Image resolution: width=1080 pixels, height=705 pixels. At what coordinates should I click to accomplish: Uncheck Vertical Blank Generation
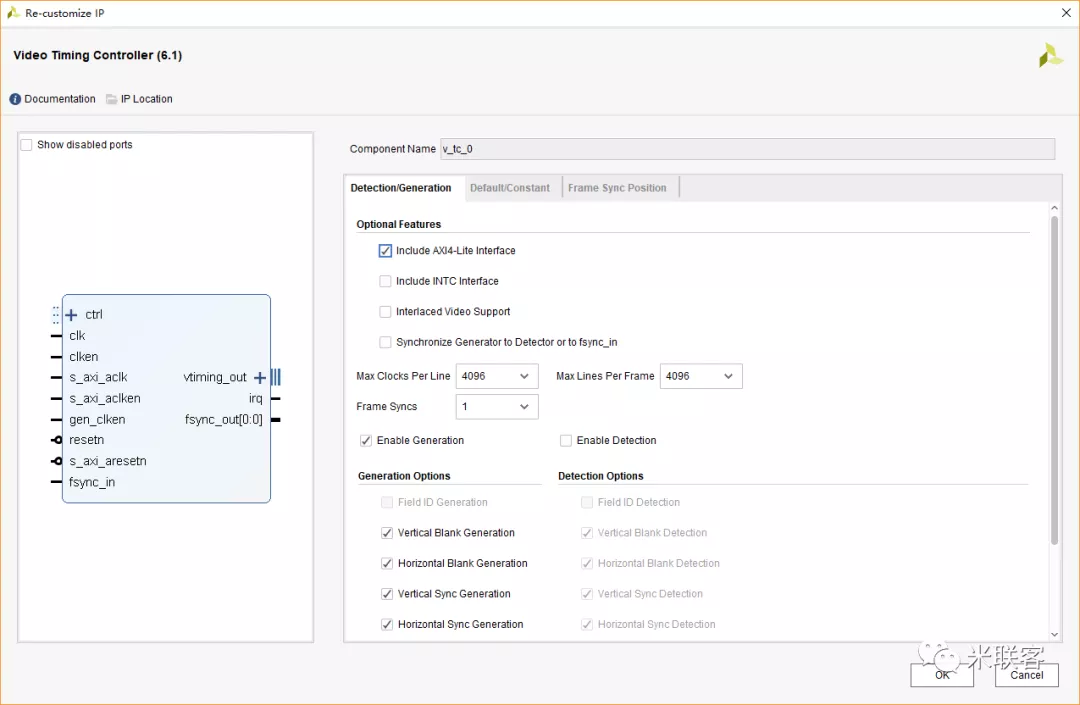[387, 533]
